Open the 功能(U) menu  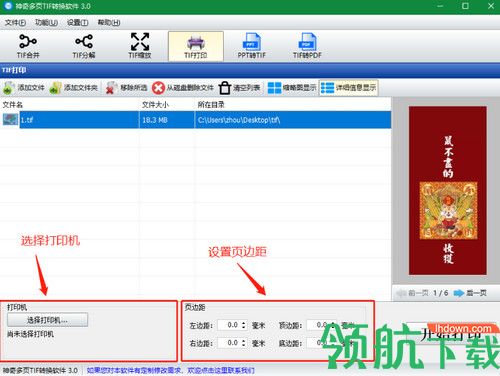(46, 23)
